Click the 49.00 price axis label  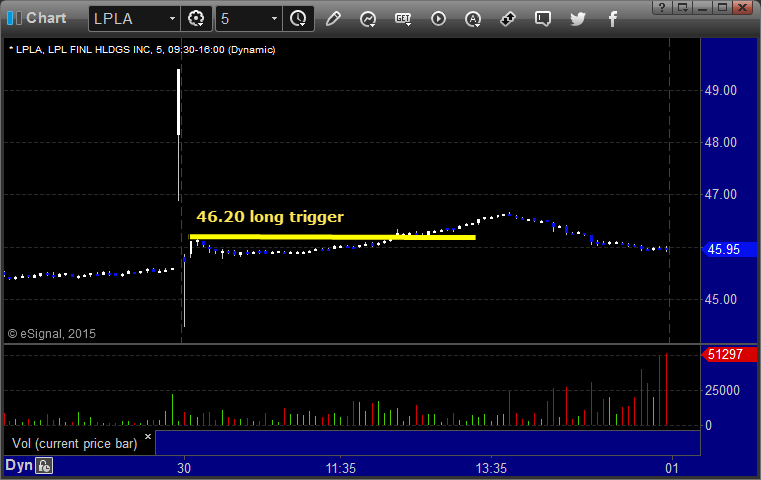click(721, 90)
